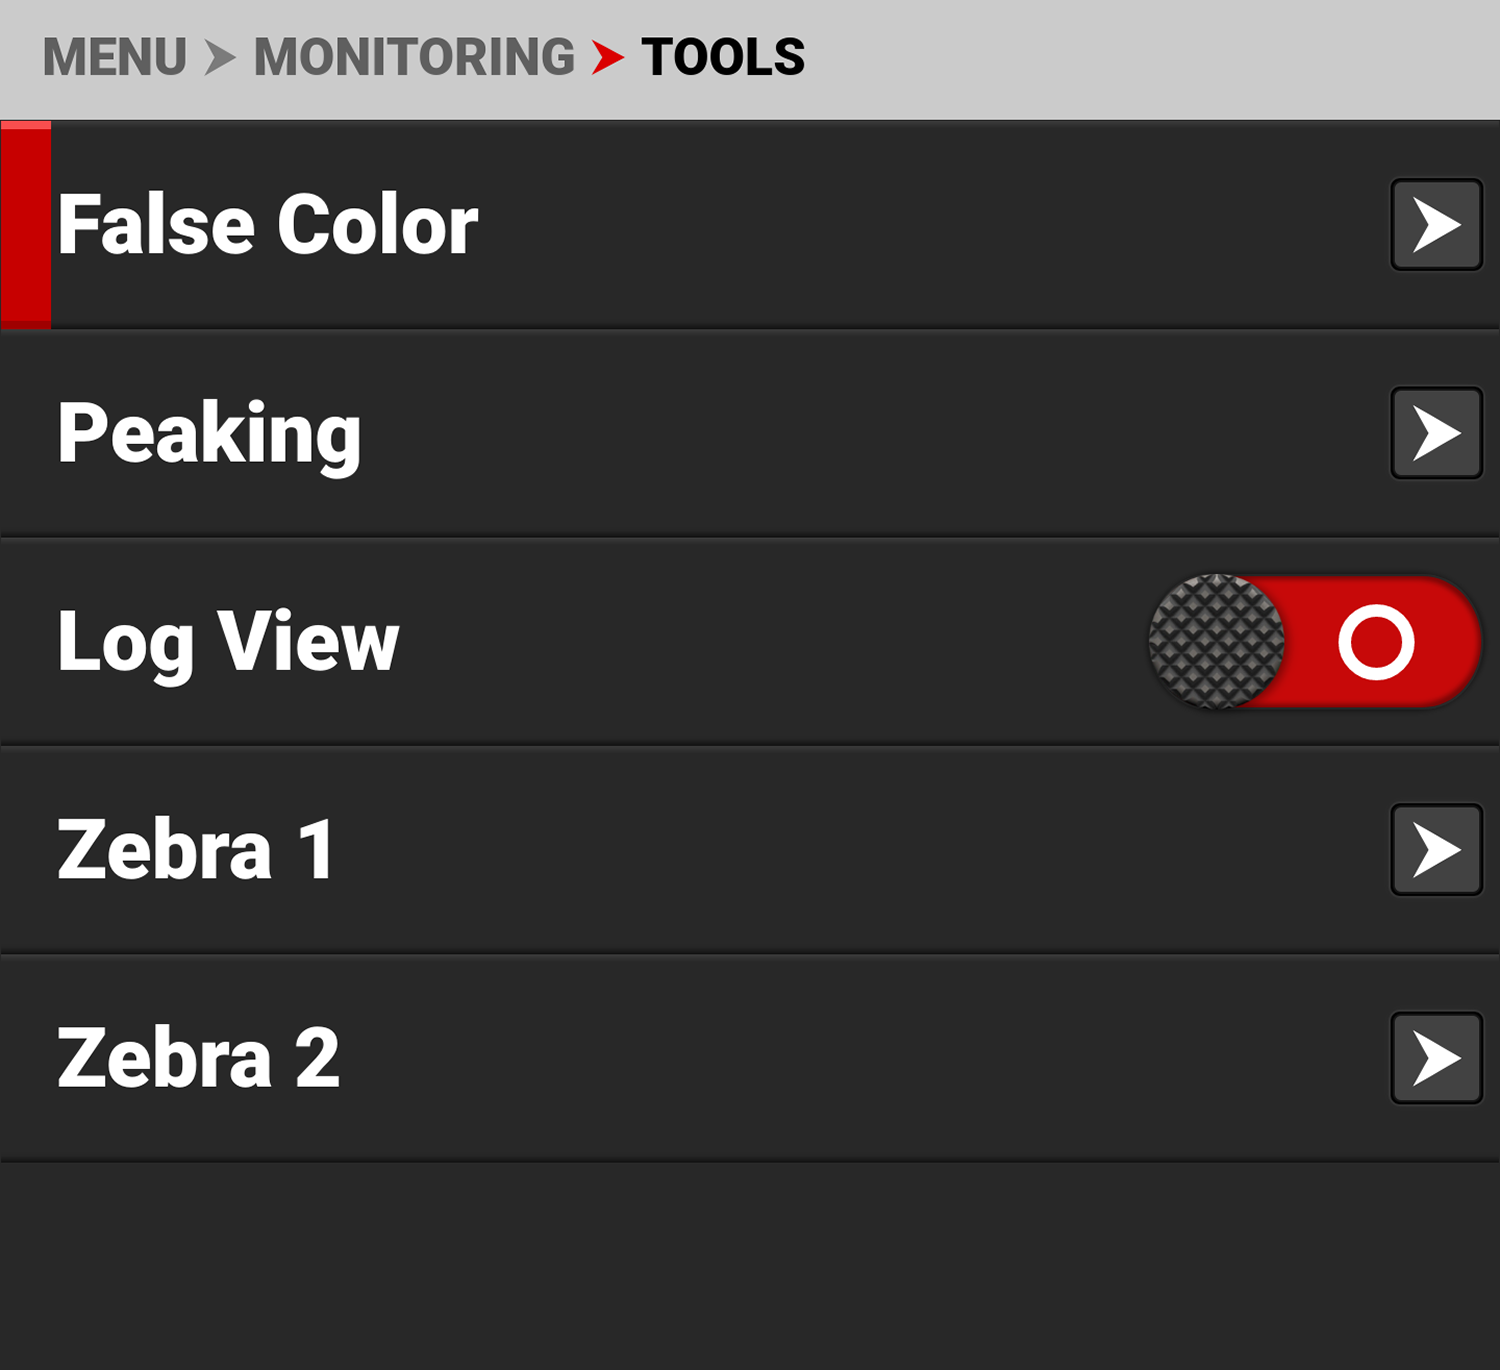1500x1370 pixels.
Task: Tap the Log View label text
Action: click(228, 642)
